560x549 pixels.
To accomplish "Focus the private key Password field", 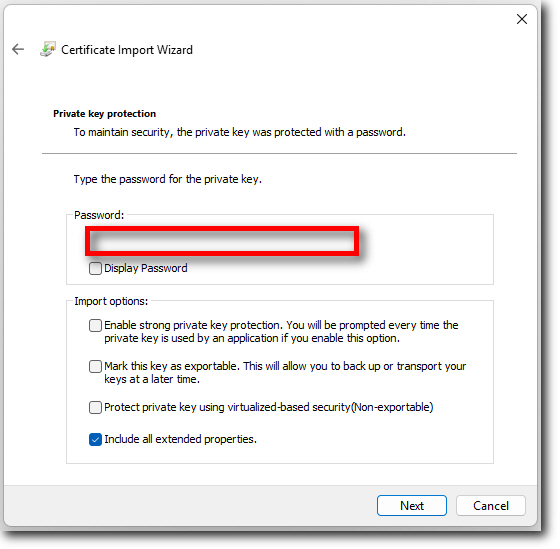I will pyautogui.click(x=222, y=241).
